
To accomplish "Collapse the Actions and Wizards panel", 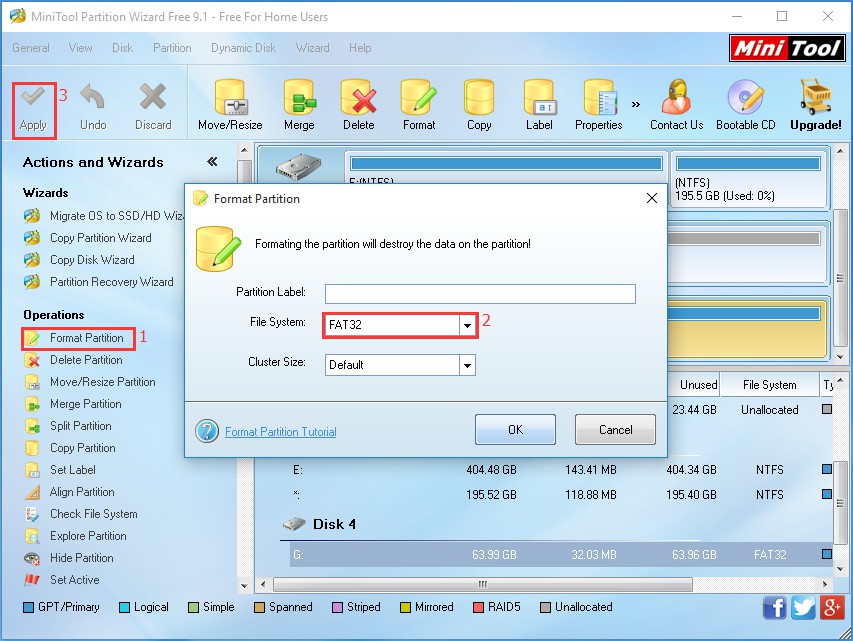I will coord(212,162).
